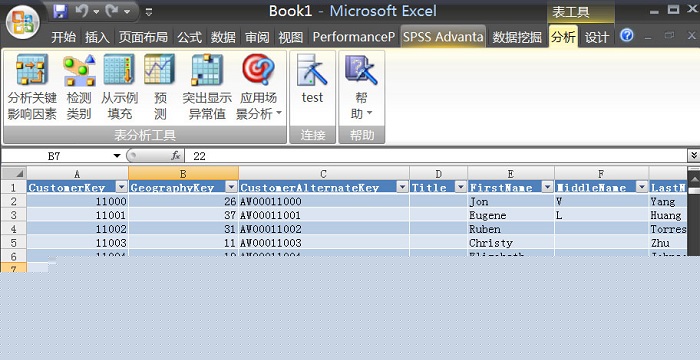The width and height of the screenshot is (700, 360).
Task: Open the CustomerKey filter dropdown
Action: pos(121,188)
